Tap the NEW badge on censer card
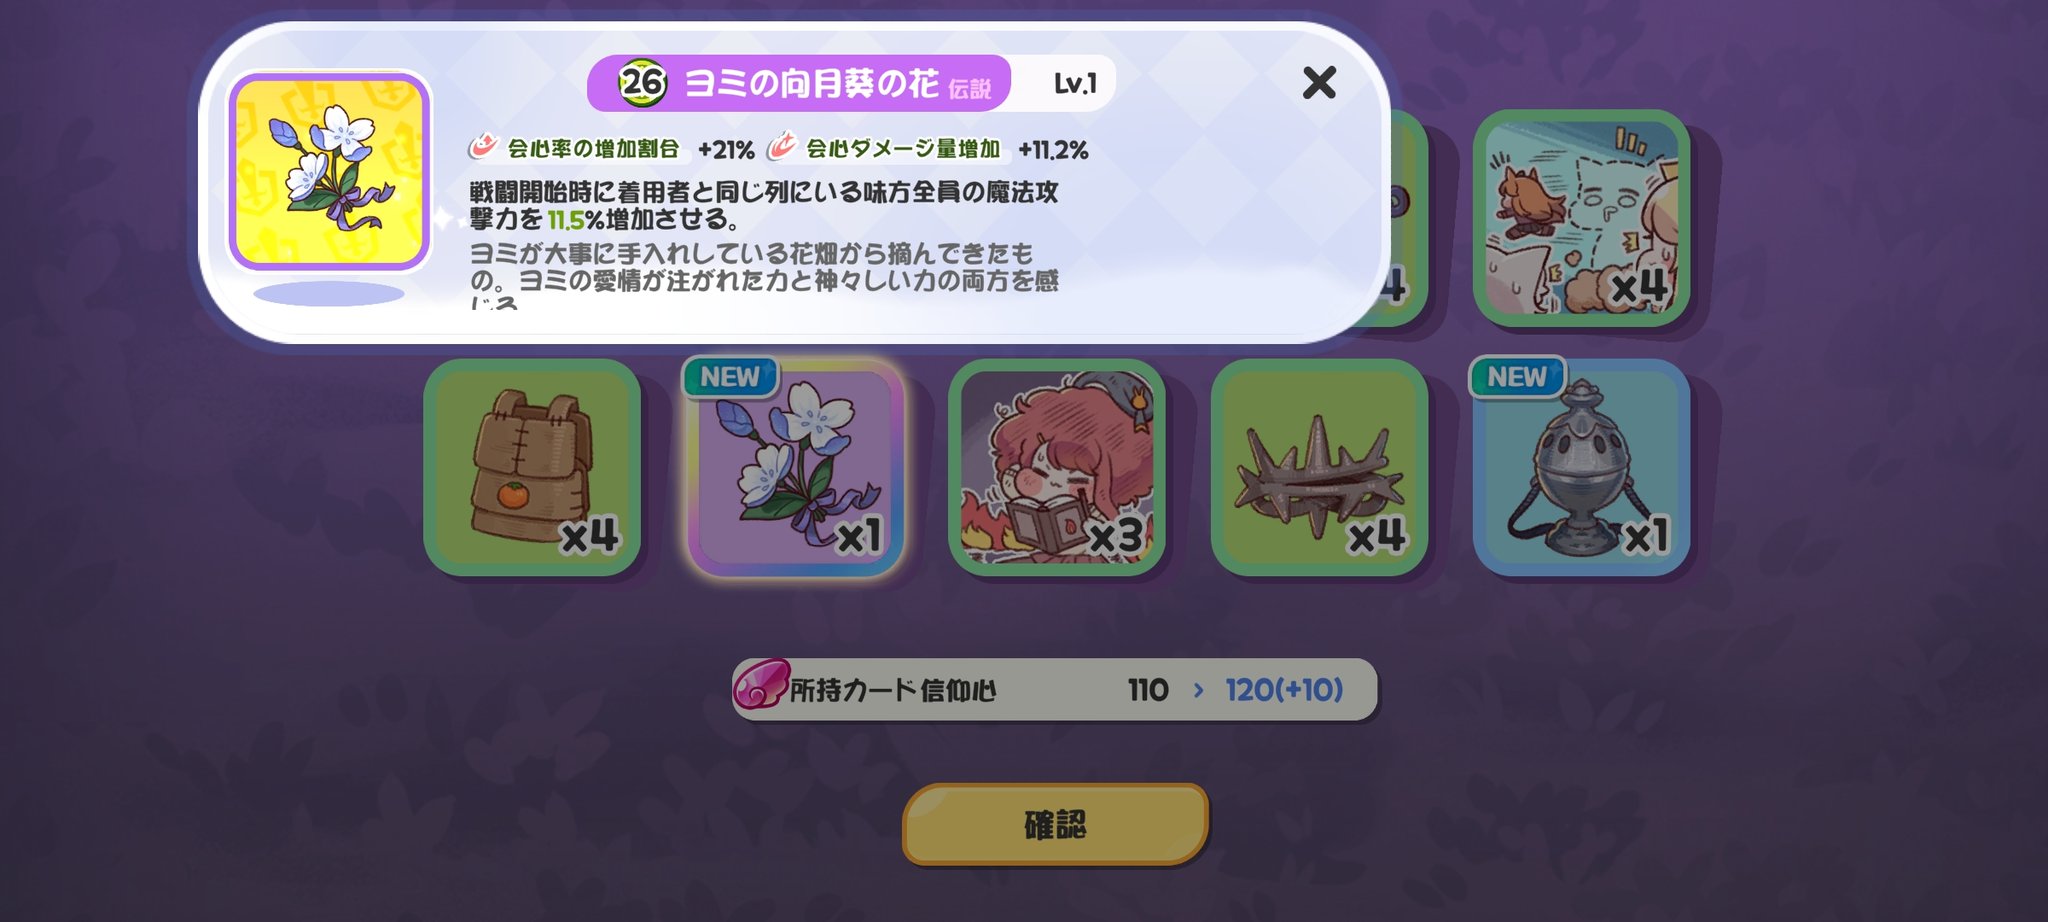The height and width of the screenshot is (922, 2048). [1517, 377]
